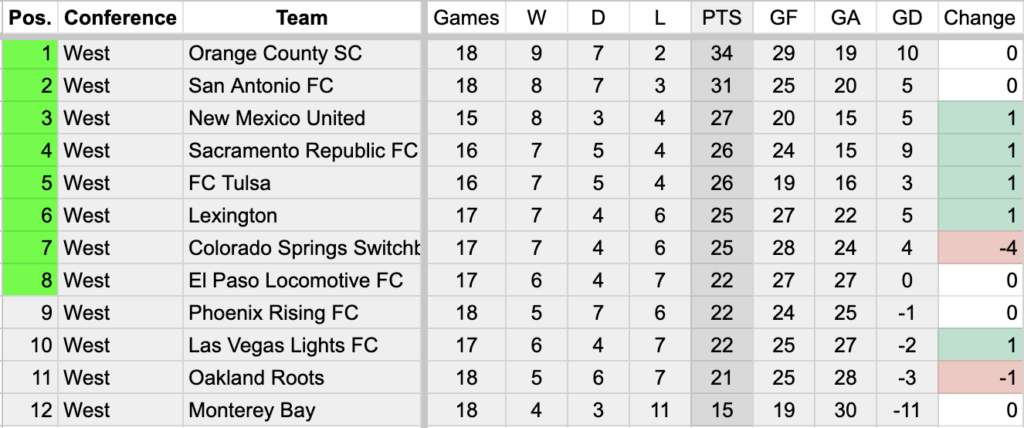This screenshot has width=1024, height=428.
Task: Click the red -4 change cell
Action: tap(981, 248)
